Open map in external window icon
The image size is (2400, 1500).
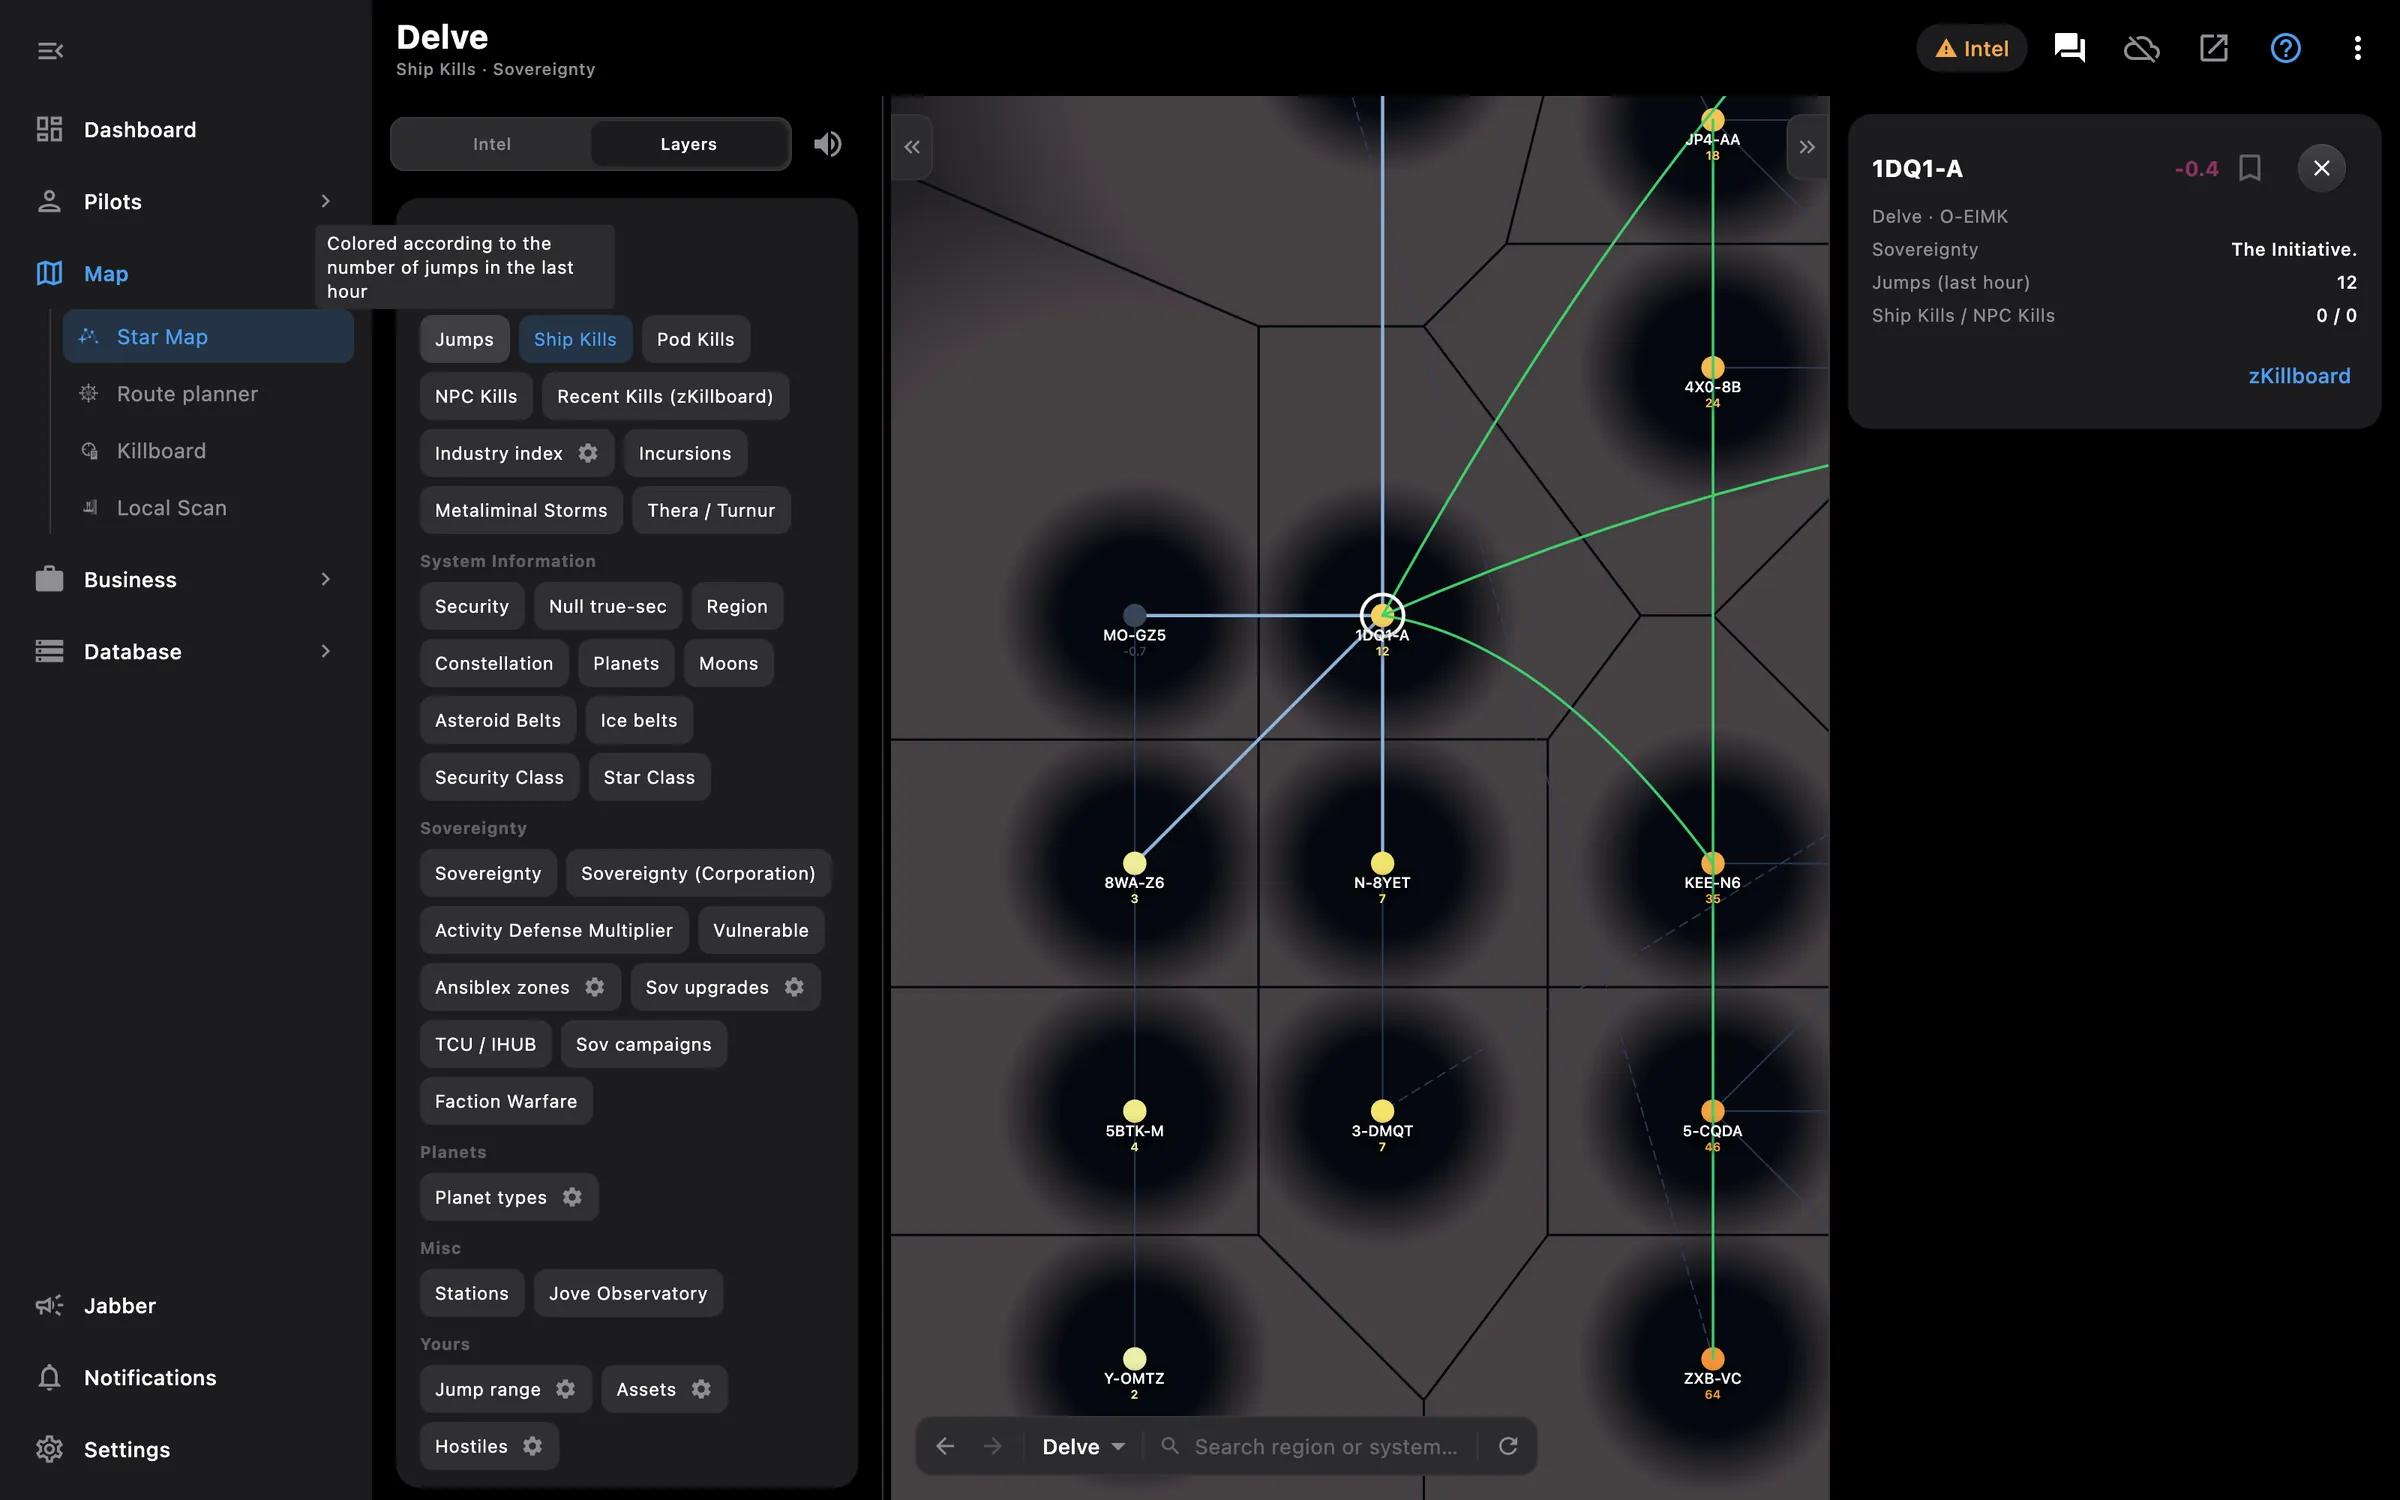[2213, 48]
